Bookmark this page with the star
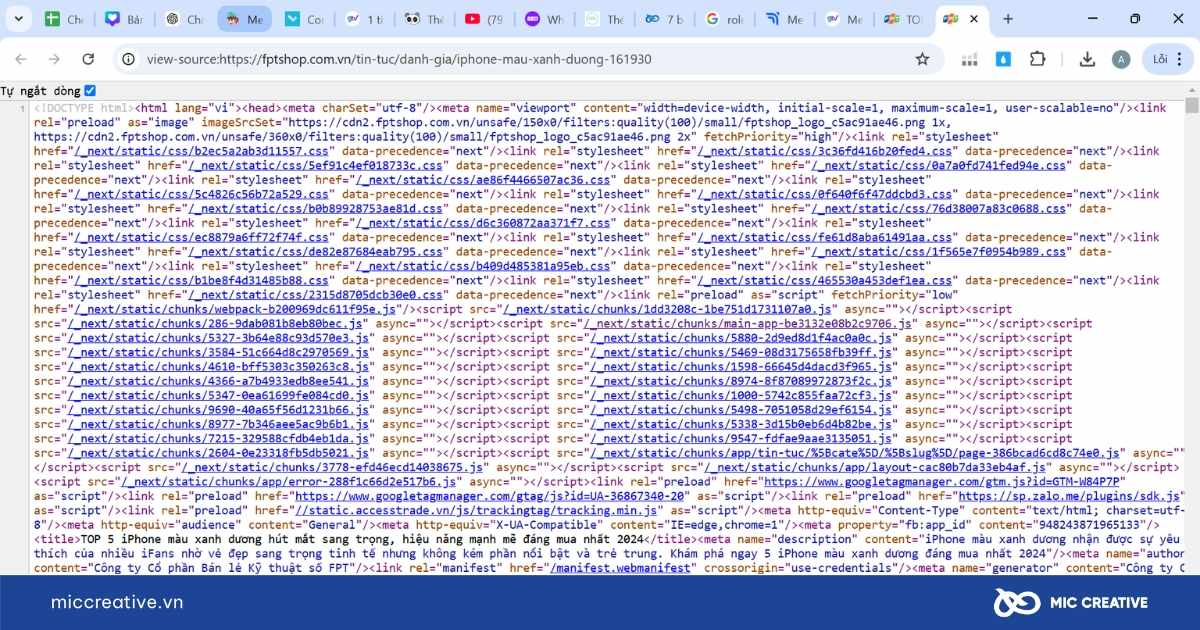The image size is (1200, 630). [922, 59]
